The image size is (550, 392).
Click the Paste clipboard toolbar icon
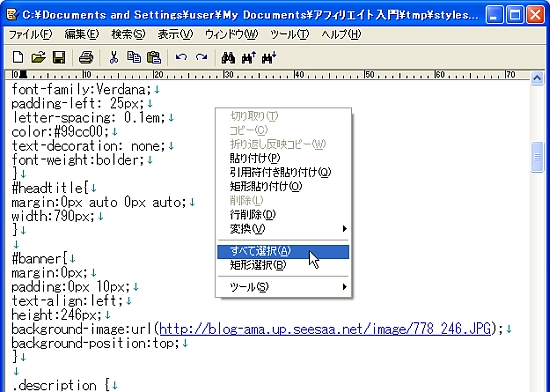click(x=154, y=57)
